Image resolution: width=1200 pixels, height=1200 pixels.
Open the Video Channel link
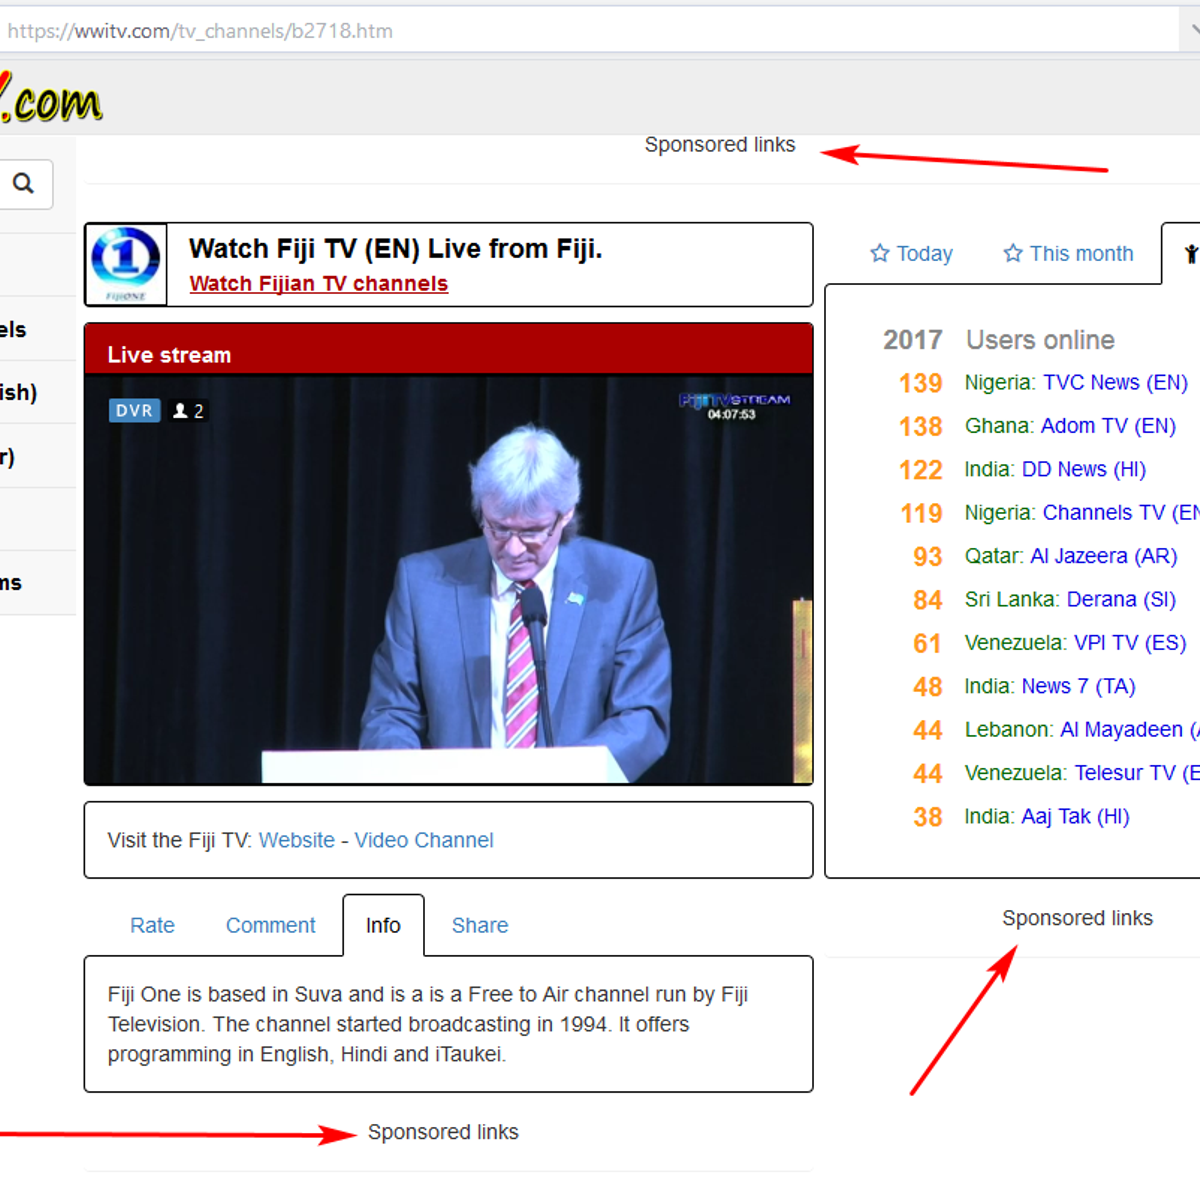coord(424,840)
